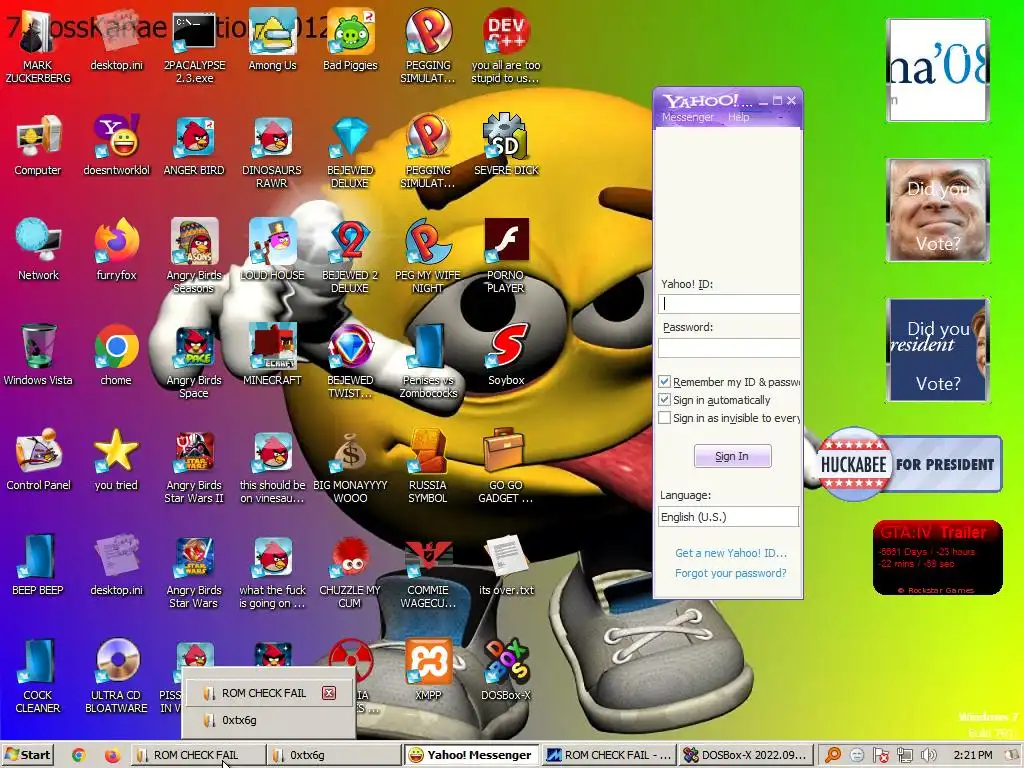Enable 'Sign in as invisible to everyone'

tap(664, 418)
